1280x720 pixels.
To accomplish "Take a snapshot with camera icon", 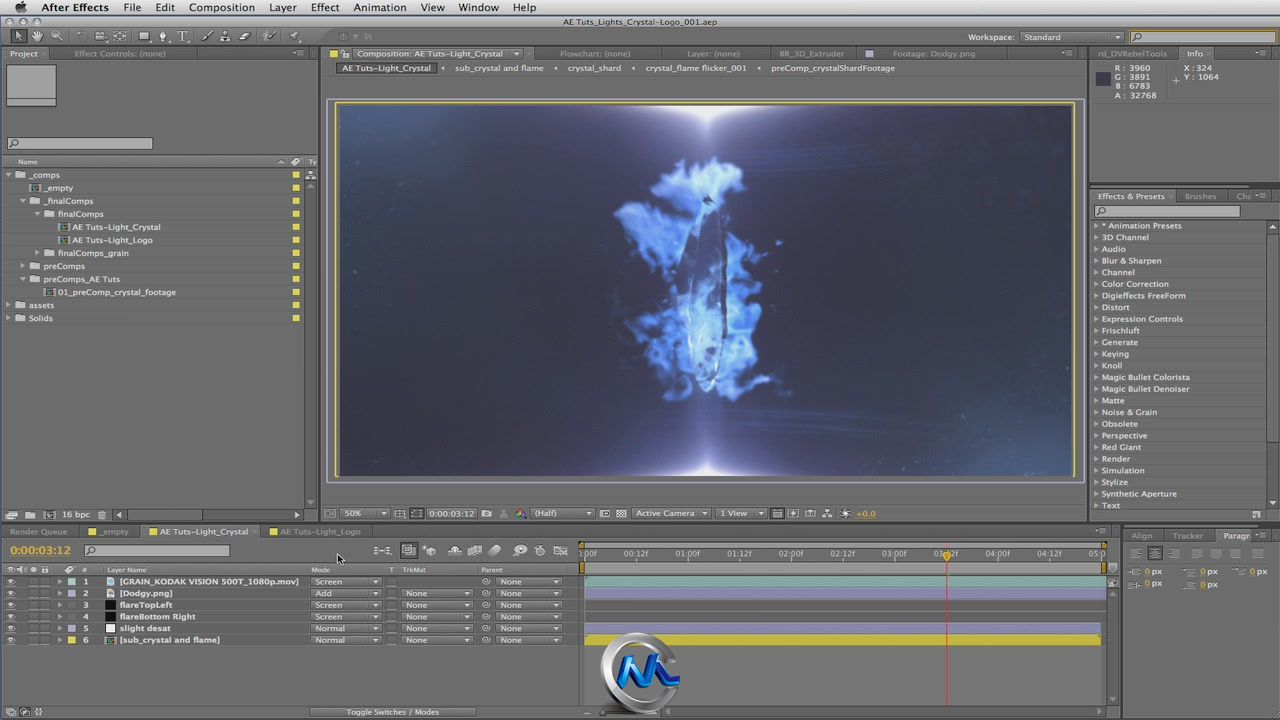I will click(x=486, y=513).
